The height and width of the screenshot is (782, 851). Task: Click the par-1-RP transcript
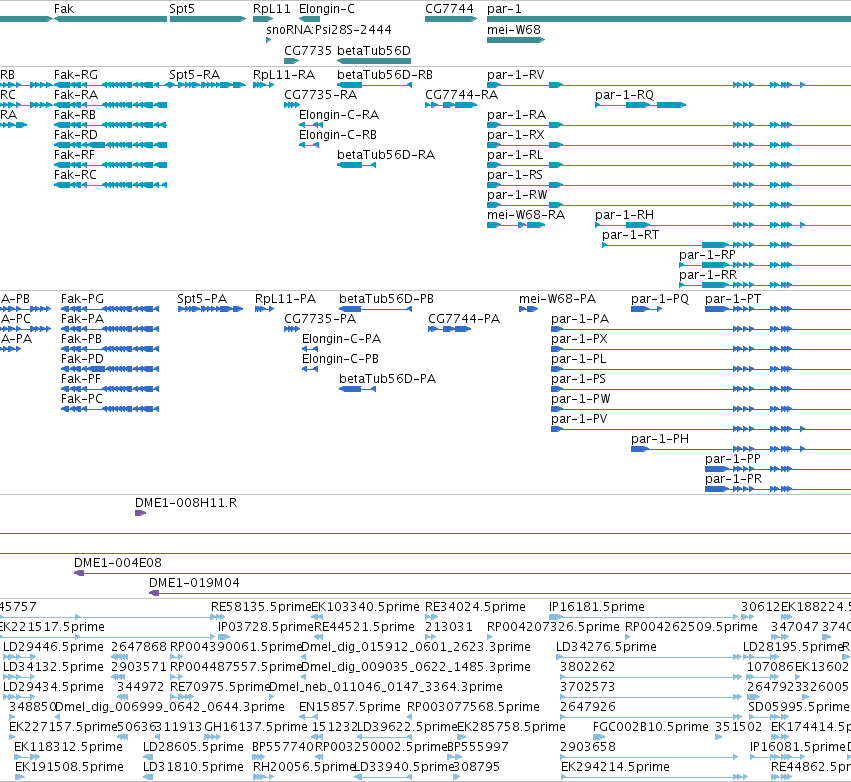coord(765,265)
